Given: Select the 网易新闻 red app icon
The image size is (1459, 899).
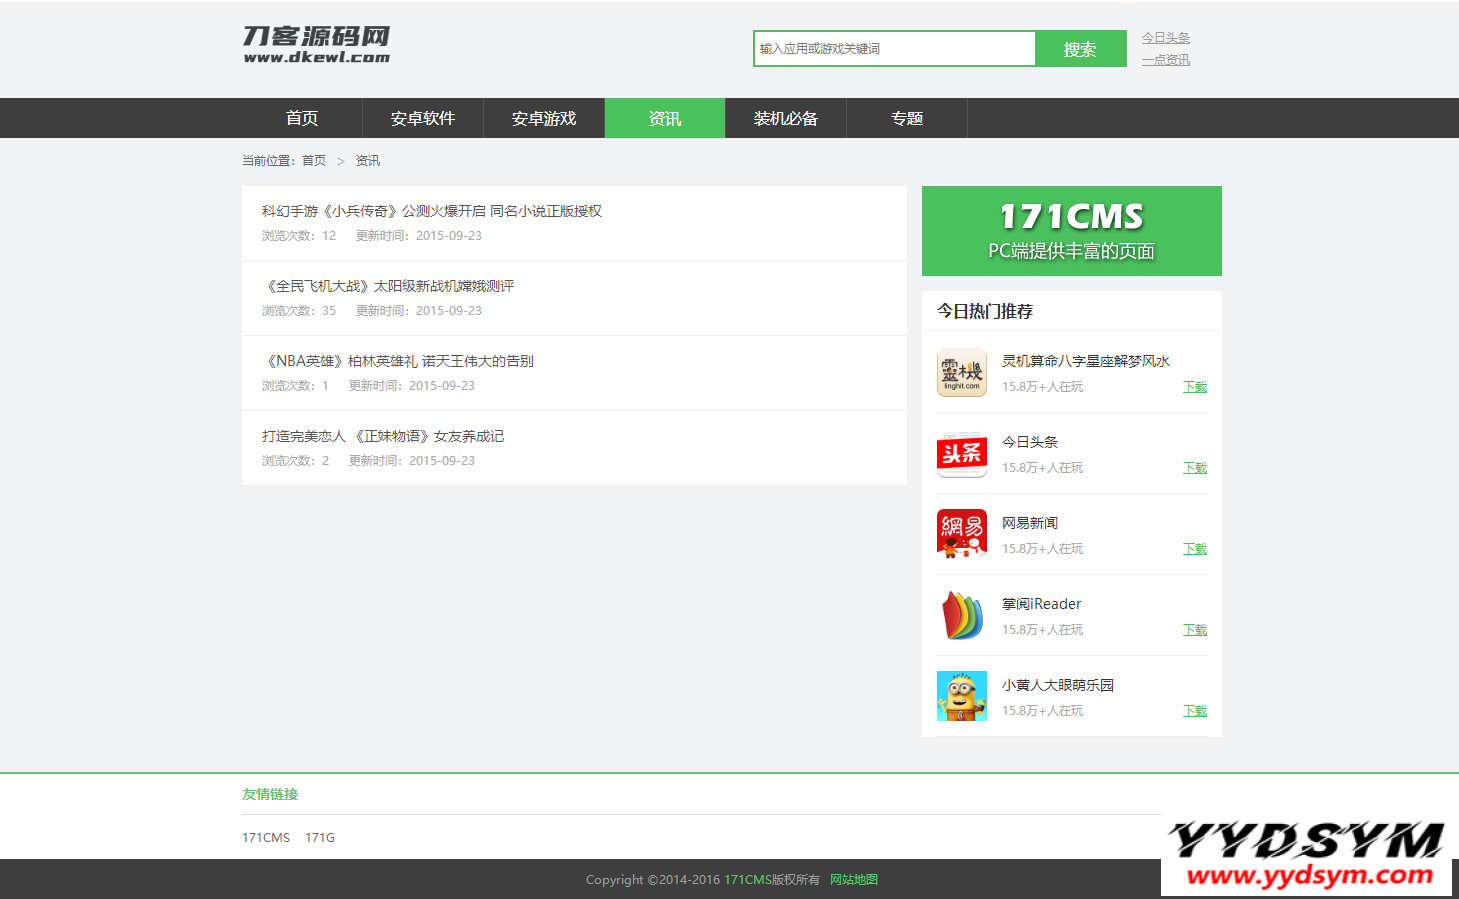Looking at the screenshot, I should pos(961,535).
